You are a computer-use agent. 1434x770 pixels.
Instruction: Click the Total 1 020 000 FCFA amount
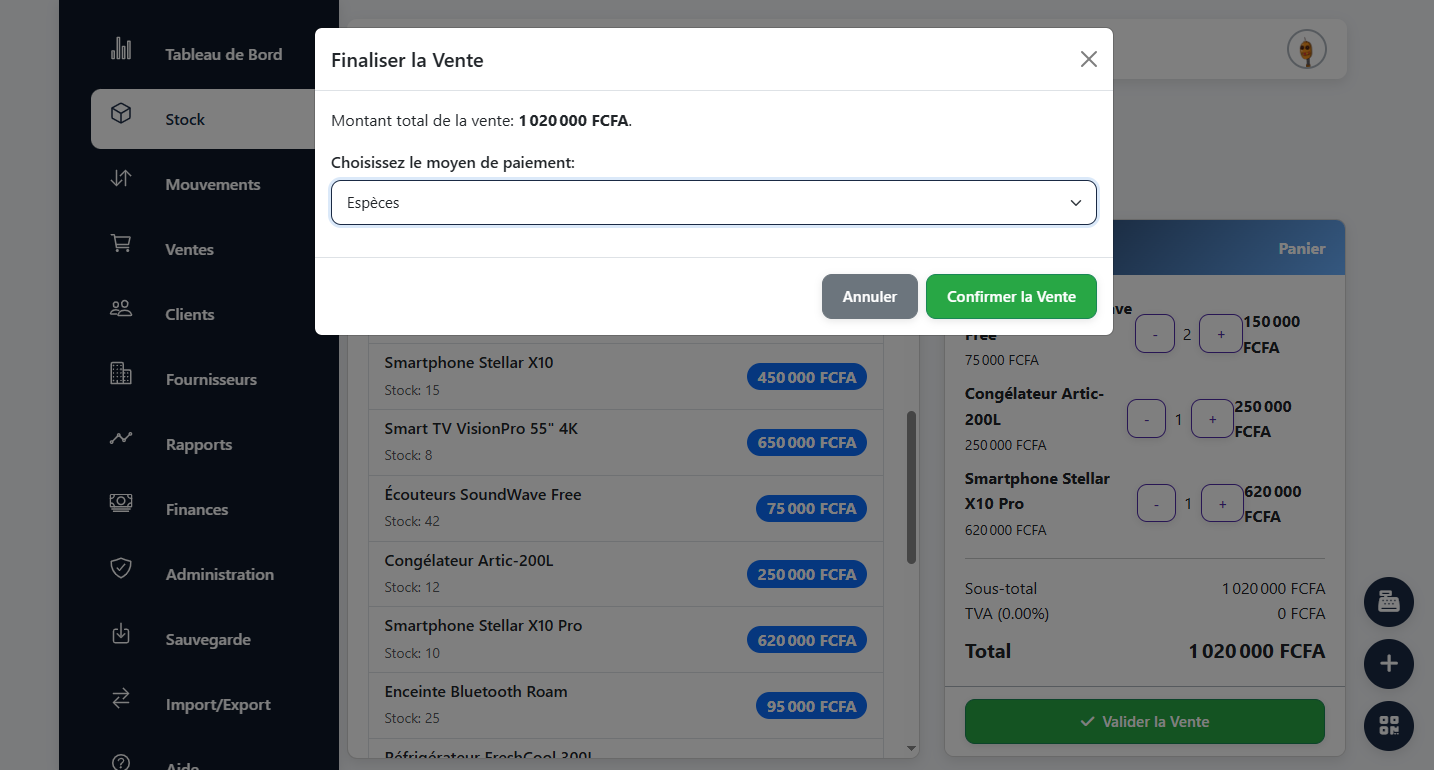point(1257,651)
